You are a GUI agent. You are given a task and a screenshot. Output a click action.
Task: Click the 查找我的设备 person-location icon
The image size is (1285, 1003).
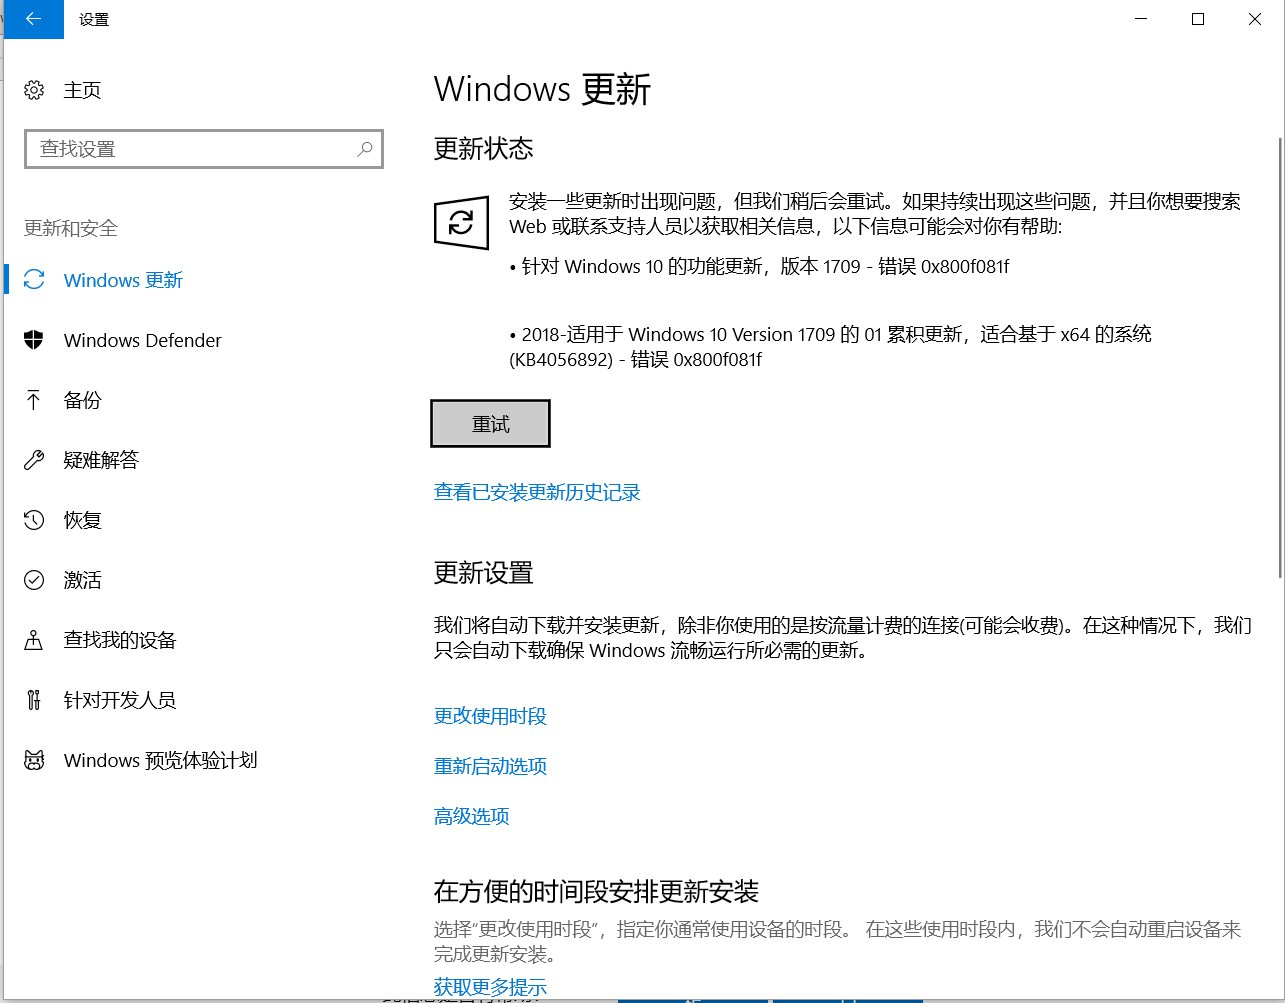[34, 640]
